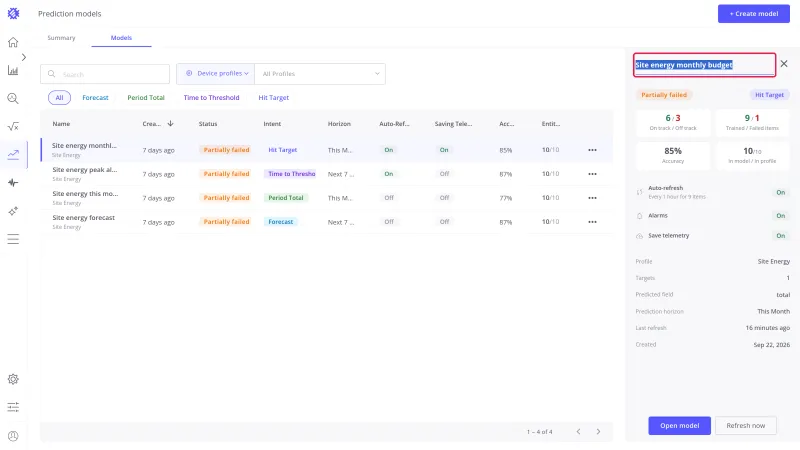Expand the sidebar with the chevron arrow
This screenshot has width=800, height=450.
24,57
